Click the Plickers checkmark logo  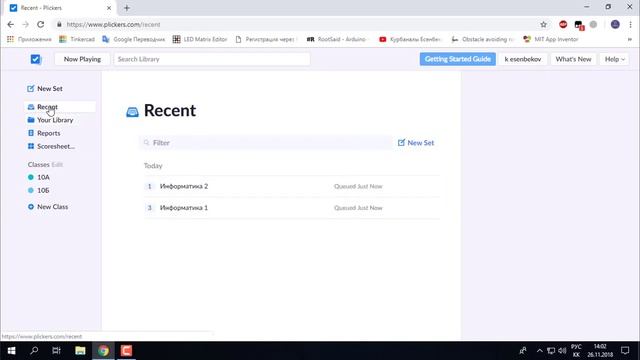[36, 59]
